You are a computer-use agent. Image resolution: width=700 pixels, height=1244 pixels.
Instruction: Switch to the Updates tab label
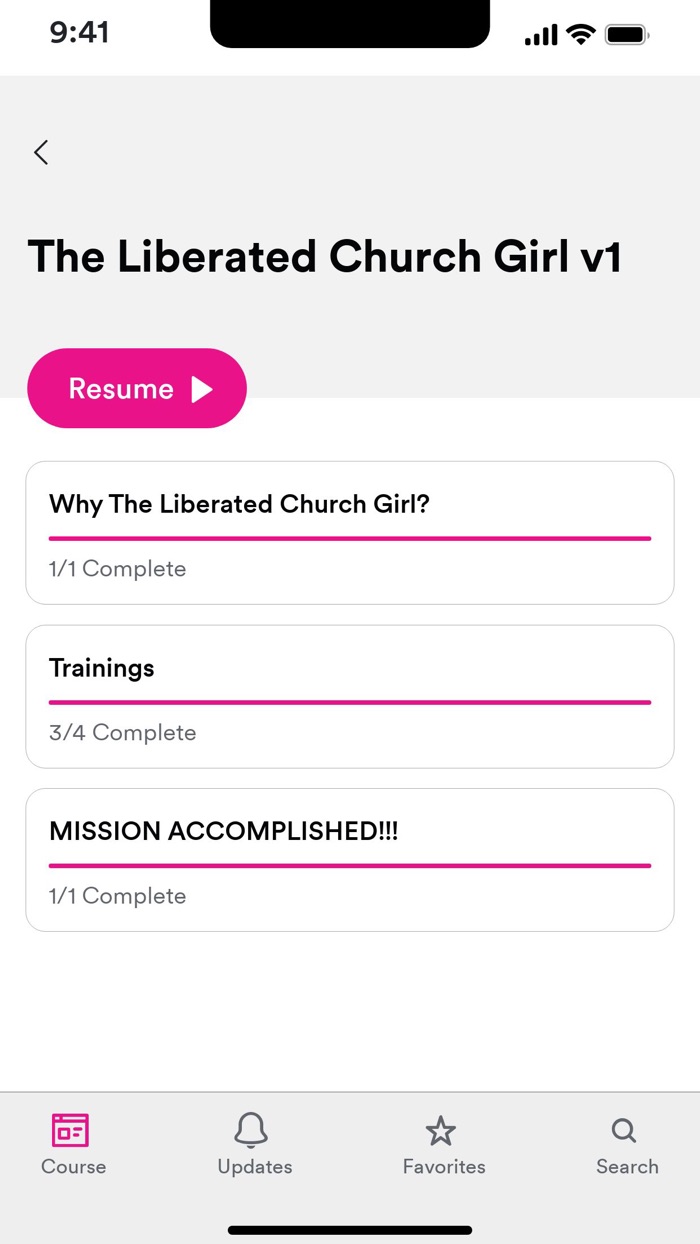[x=255, y=1167]
